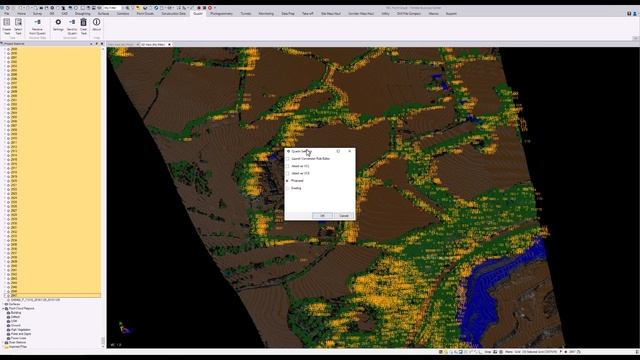Open the My Filter dropdown in toolbar
This screenshot has width=640, height=360.
tap(113, 8)
